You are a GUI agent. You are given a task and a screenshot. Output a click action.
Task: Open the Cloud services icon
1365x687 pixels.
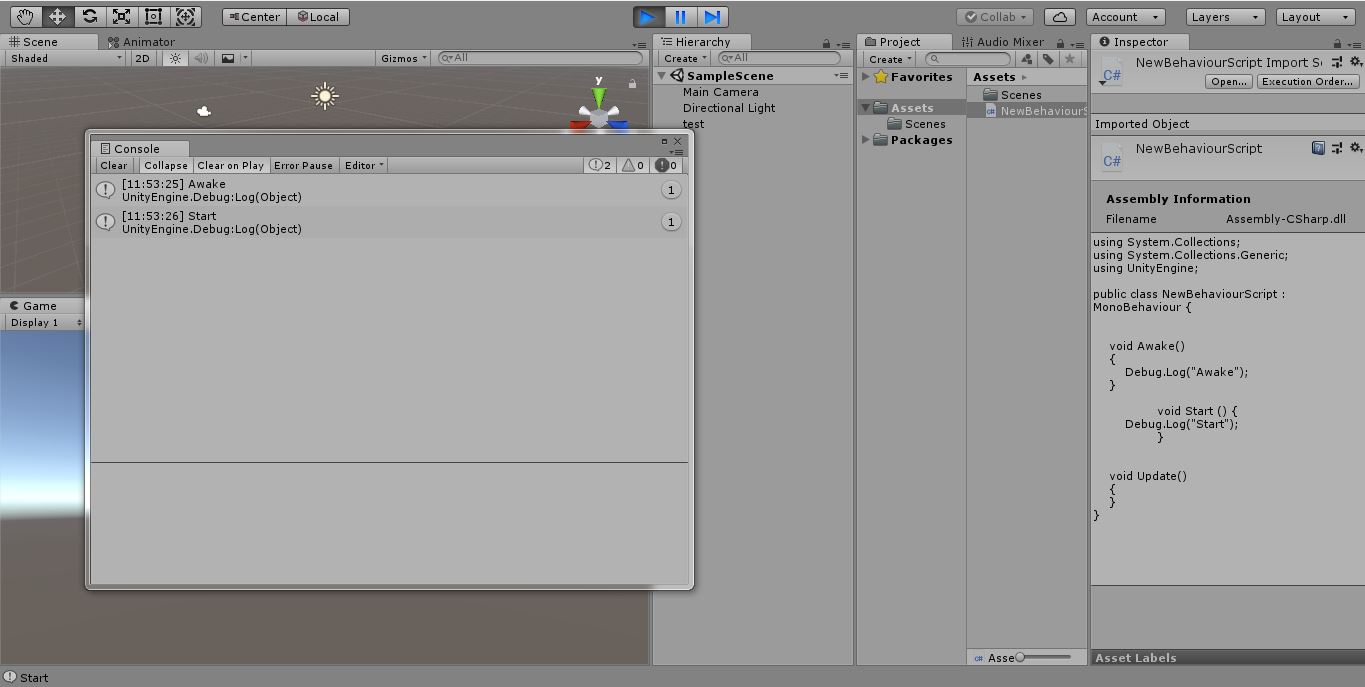(1059, 17)
